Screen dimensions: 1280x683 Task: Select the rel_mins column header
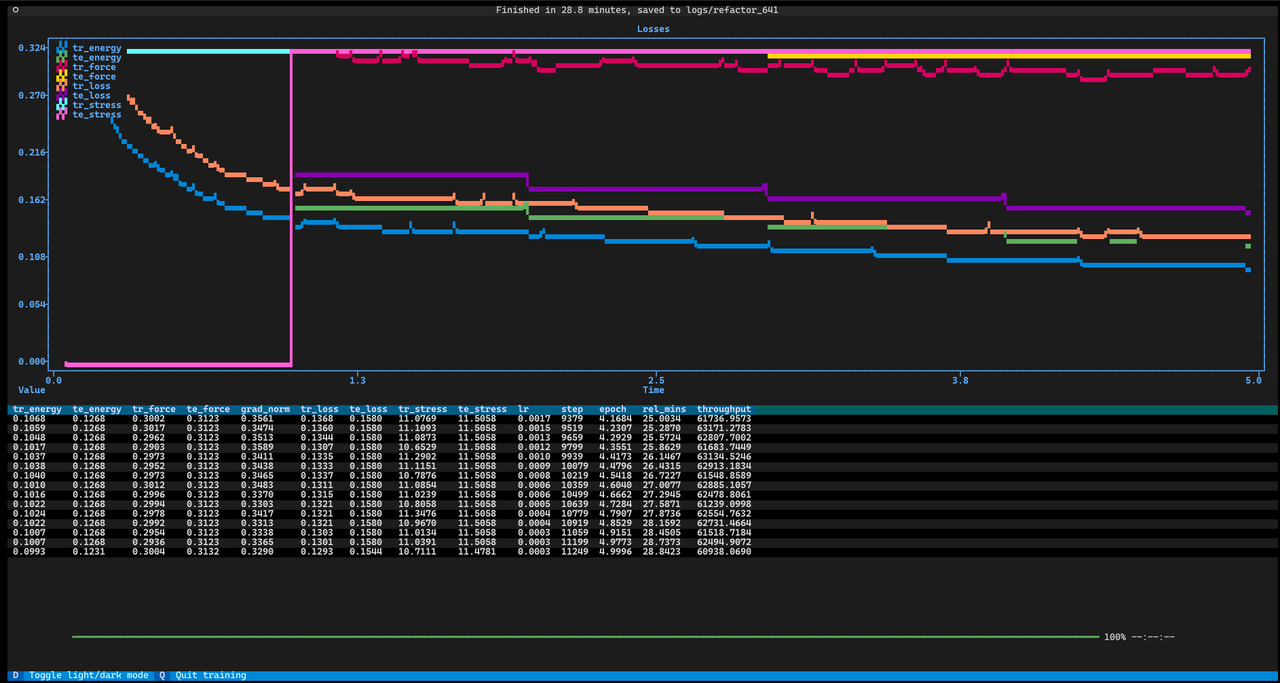[x=662, y=409]
